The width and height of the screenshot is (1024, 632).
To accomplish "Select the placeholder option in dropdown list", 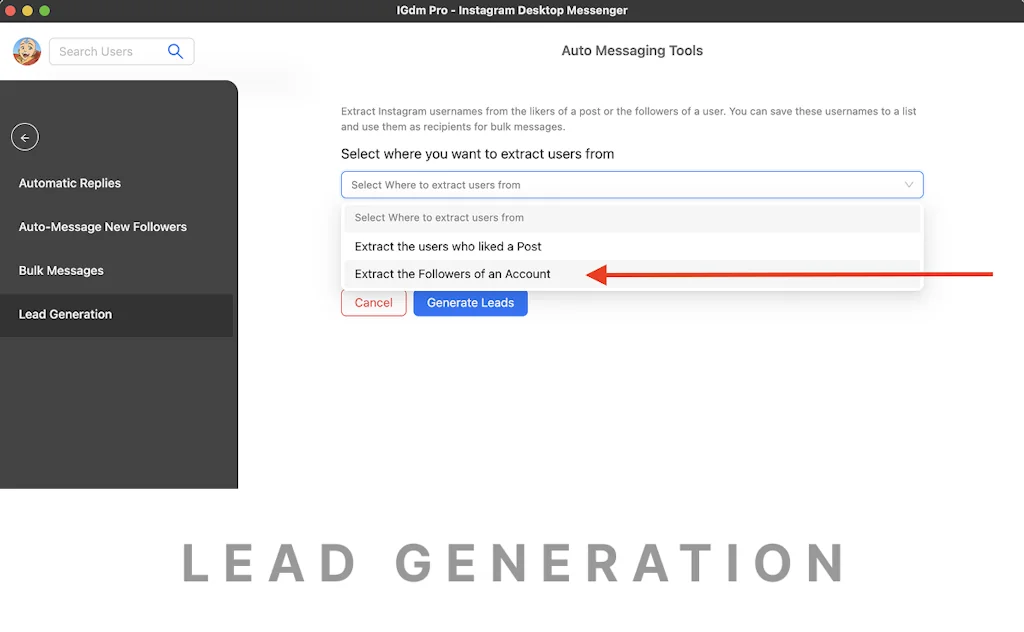I will coord(439,218).
